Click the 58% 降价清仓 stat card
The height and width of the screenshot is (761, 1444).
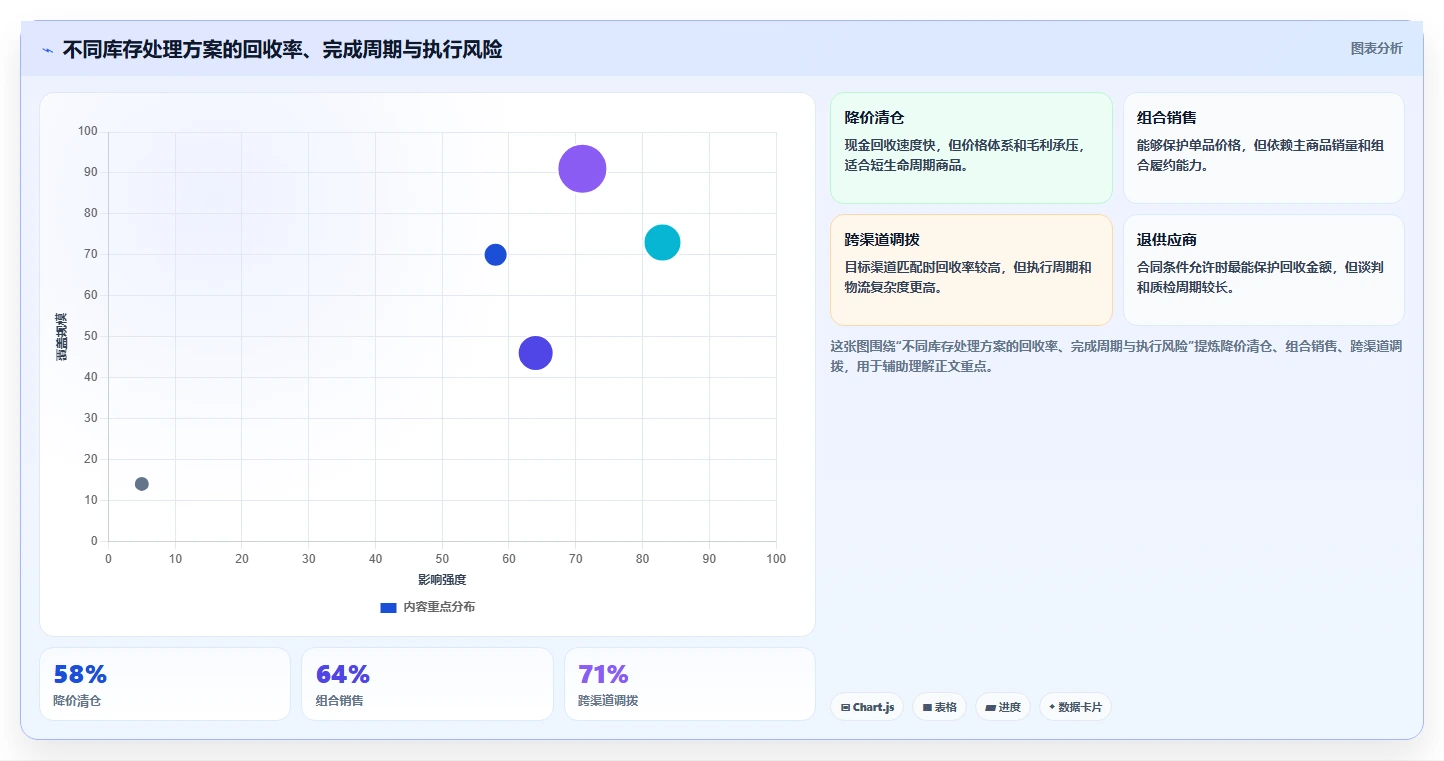click(165, 684)
